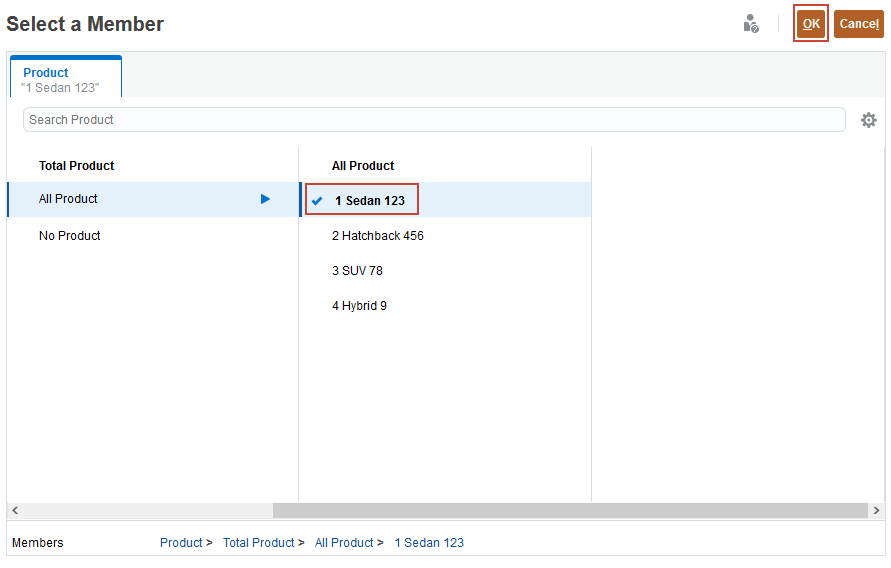Open Product in the Members breadcrumb
Viewport: 891px width, 568px height.
(181, 542)
